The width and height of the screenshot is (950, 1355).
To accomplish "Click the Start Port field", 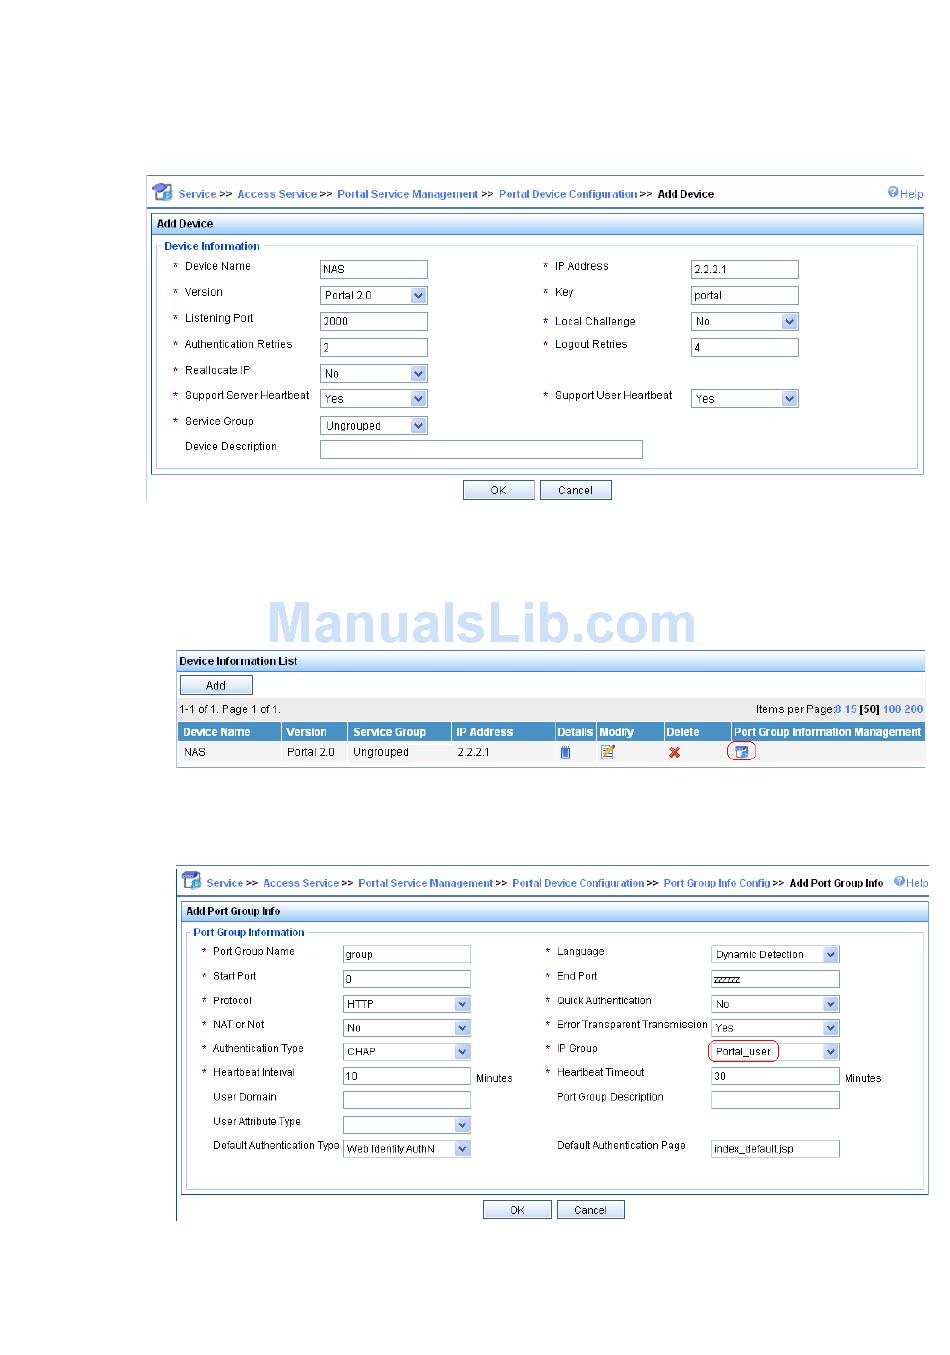I will tap(407, 979).
